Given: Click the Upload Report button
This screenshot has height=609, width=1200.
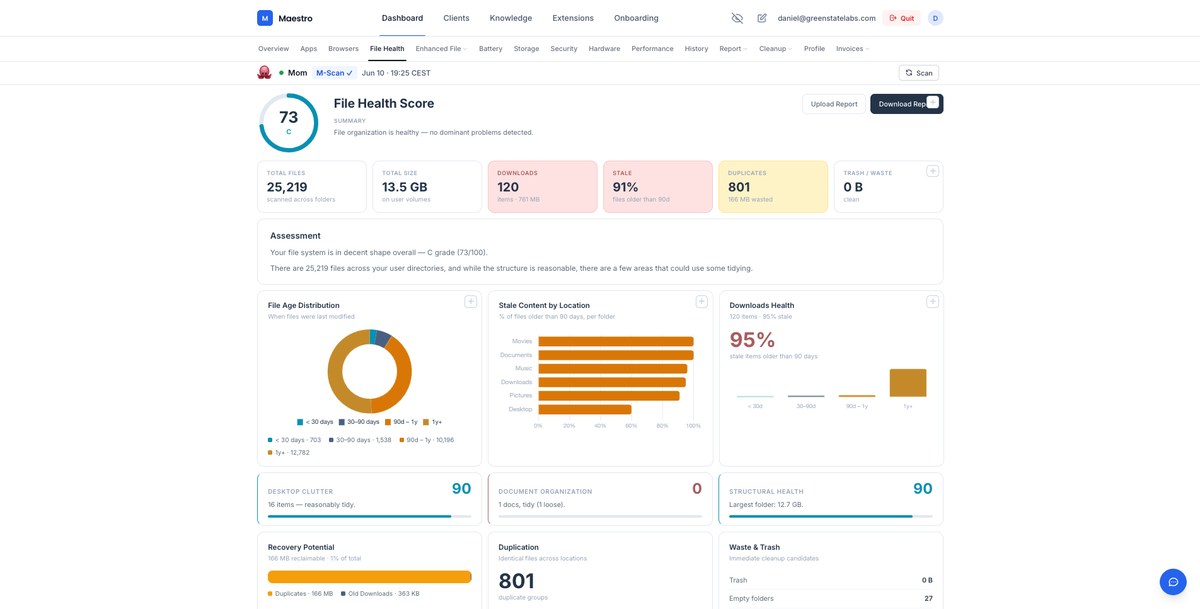Looking at the screenshot, I should click(834, 104).
